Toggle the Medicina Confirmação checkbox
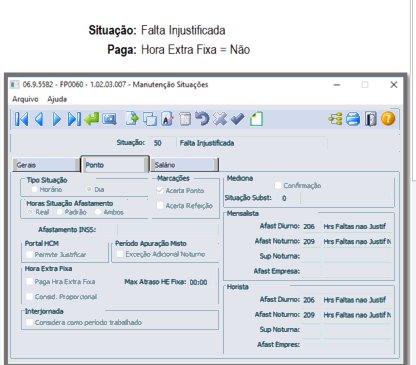This screenshot has height=365, width=416. pos(278,185)
